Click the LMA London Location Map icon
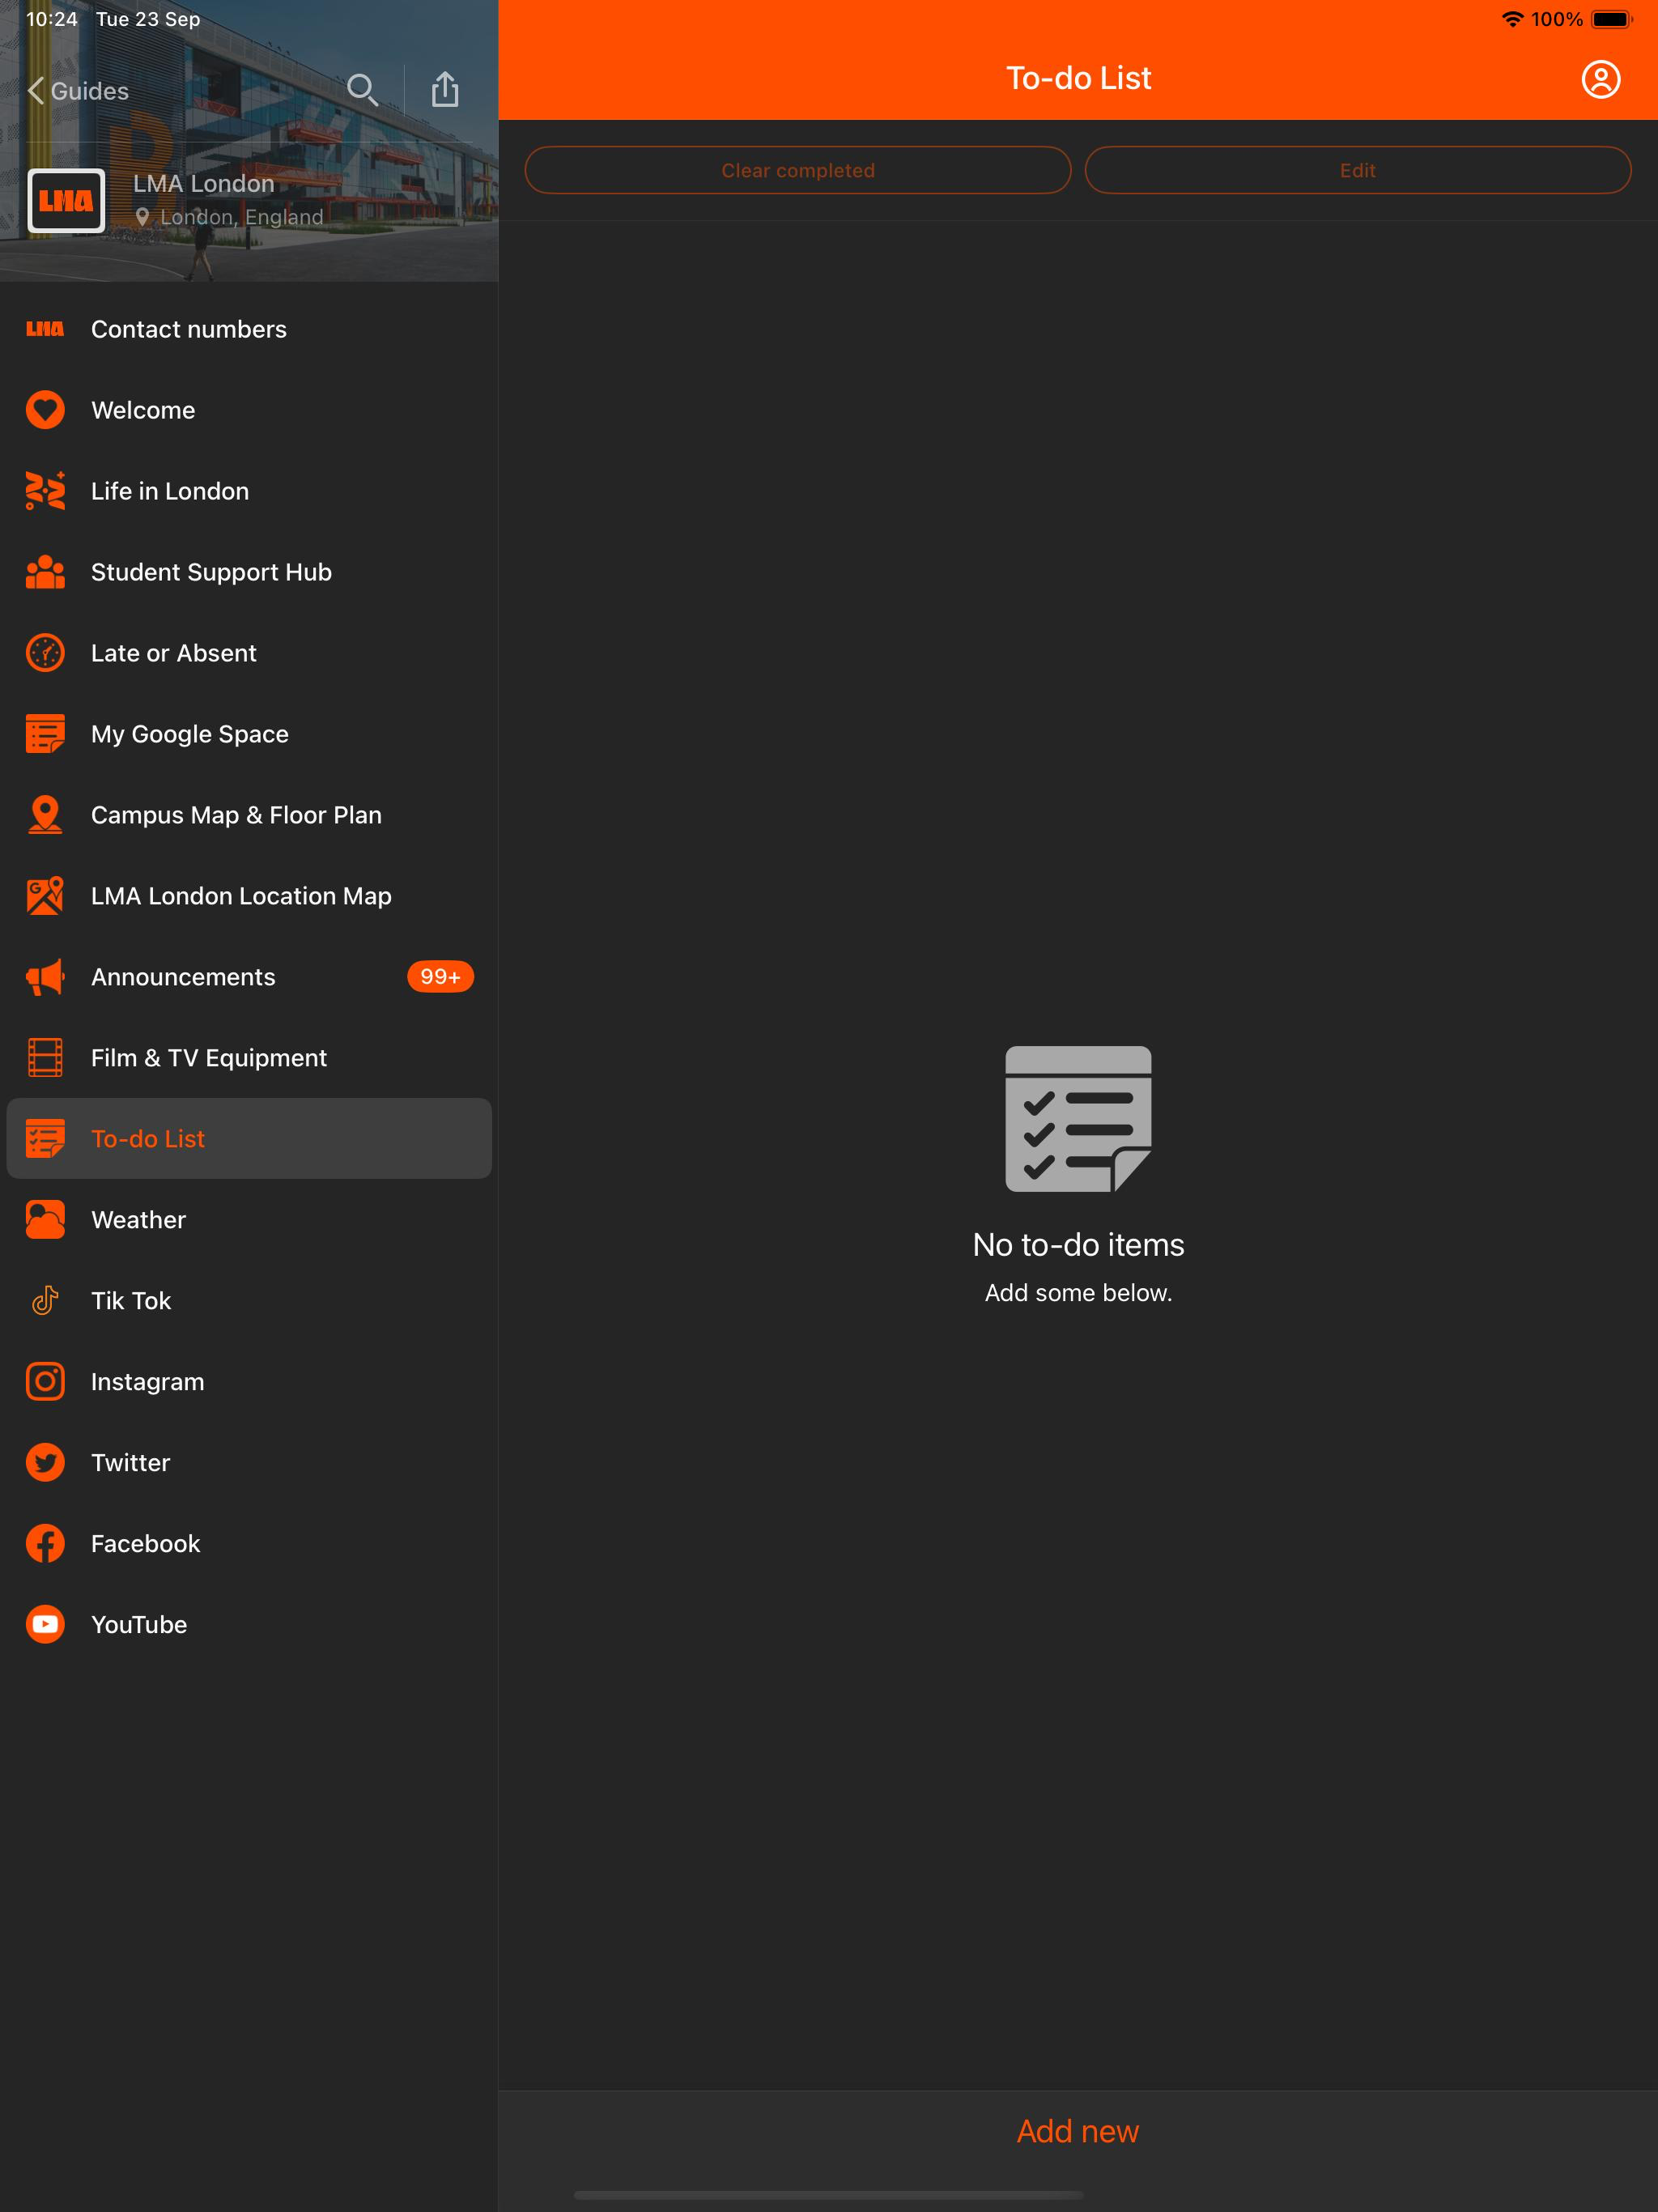The height and width of the screenshot is (2212, 1658). click(x=45, y=896)
